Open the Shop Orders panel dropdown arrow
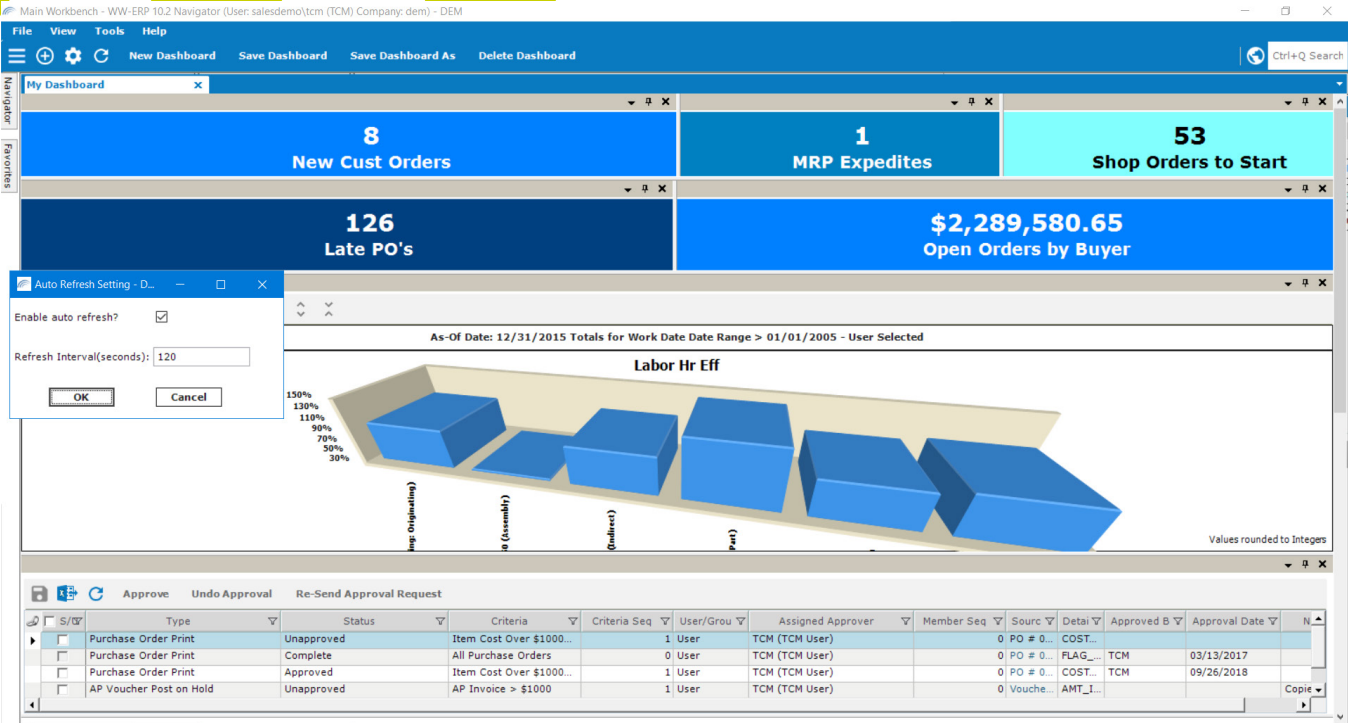The image size is (1348, 723). pos(1289,101)
